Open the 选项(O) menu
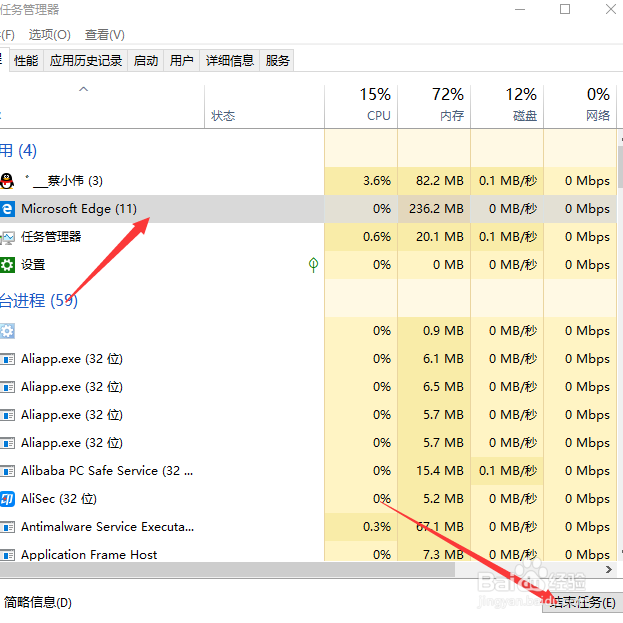This screenshot has height=623, width=623. pos(49,35)
